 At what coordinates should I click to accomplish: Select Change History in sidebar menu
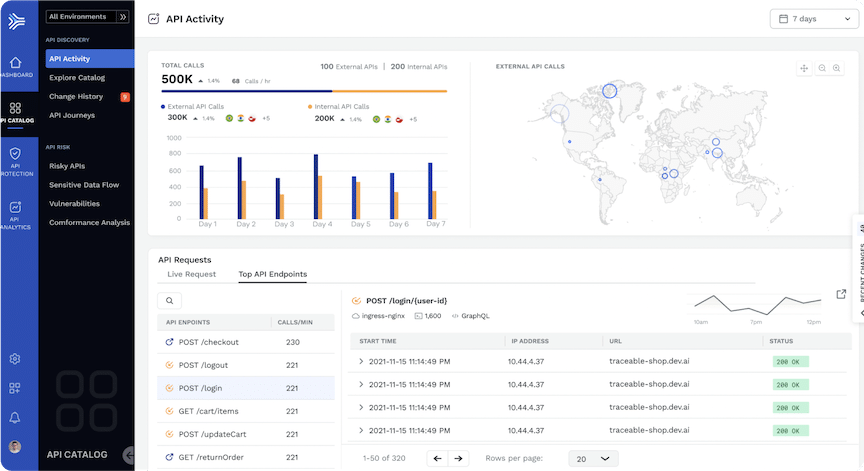(x=76, y=96)
